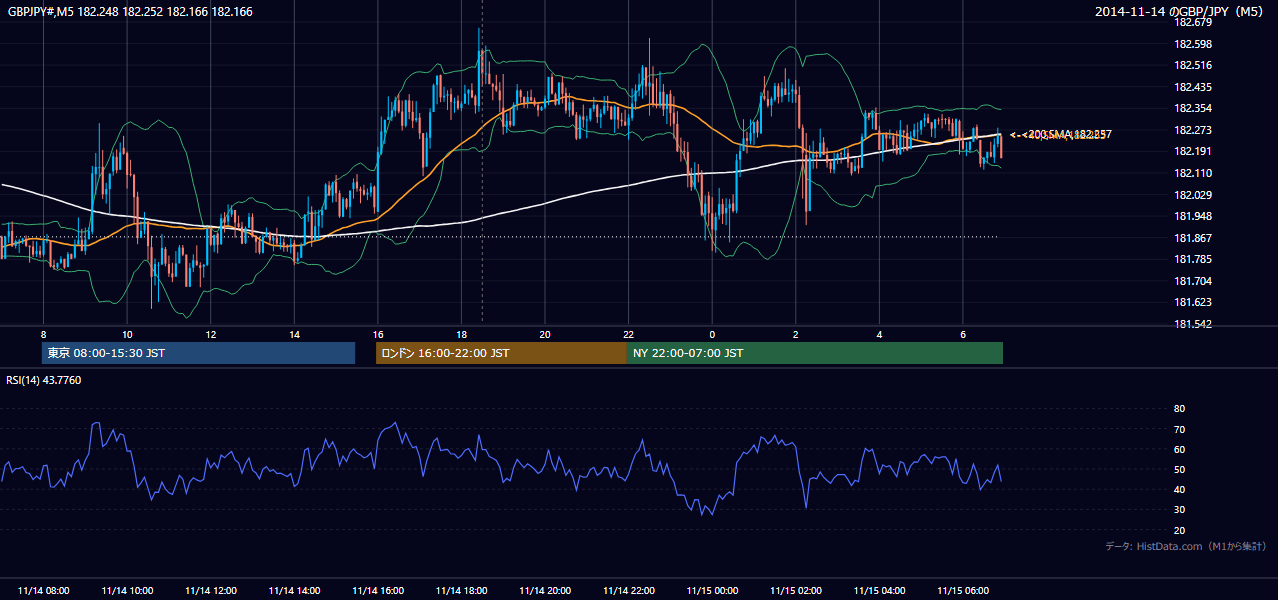
Task: Click price axis value 181.948
Action: 1192,216
